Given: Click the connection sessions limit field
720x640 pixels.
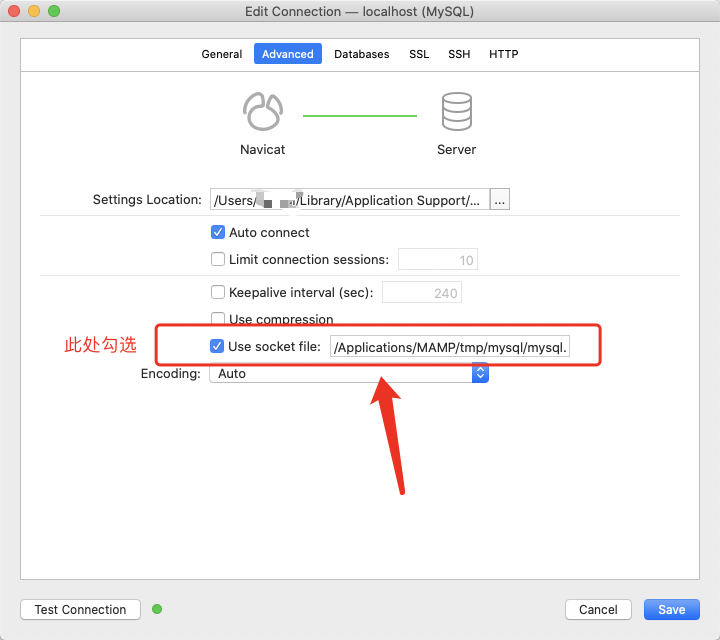Looking at the screenshot, I should point(438,259).
